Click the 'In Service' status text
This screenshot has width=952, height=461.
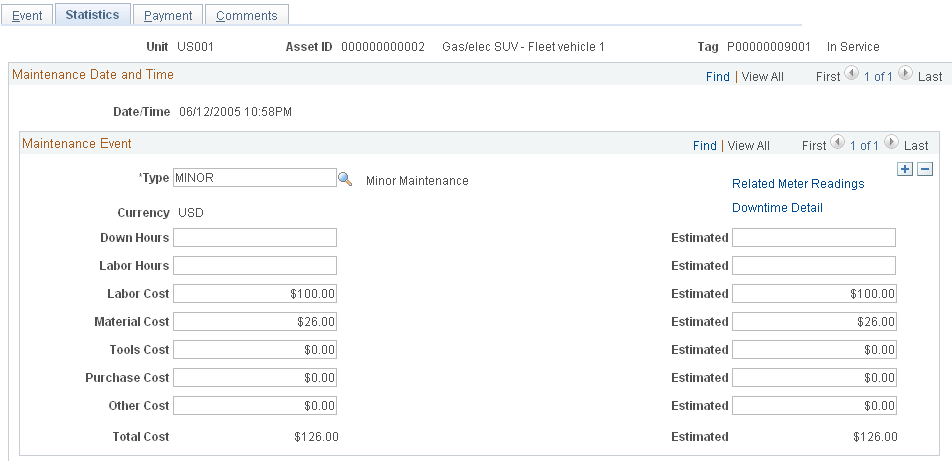point(852,47)
